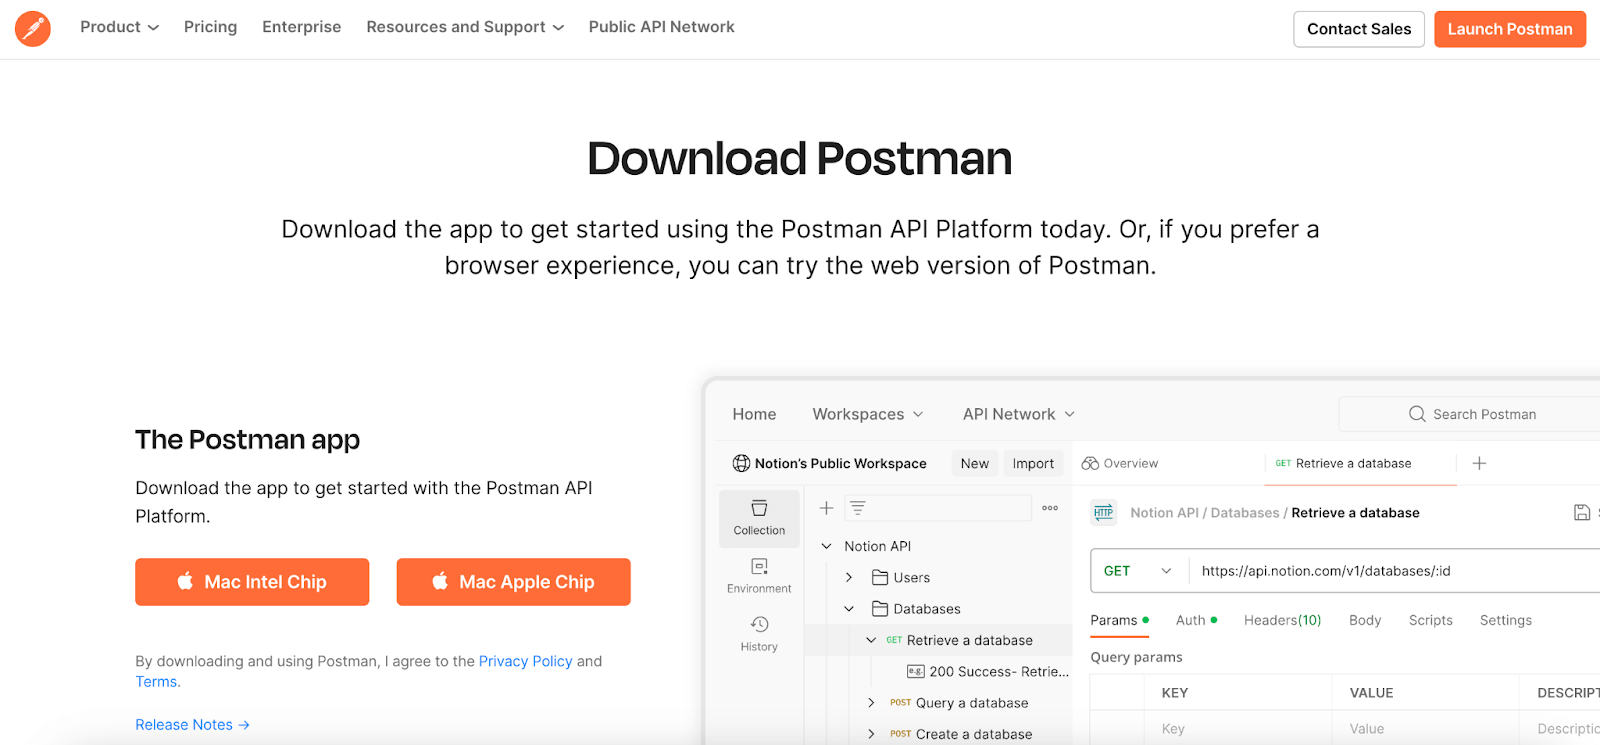1600x745 pixels.
Task: Click the plus icon to add collection
Action: click(x=827, y=508)
